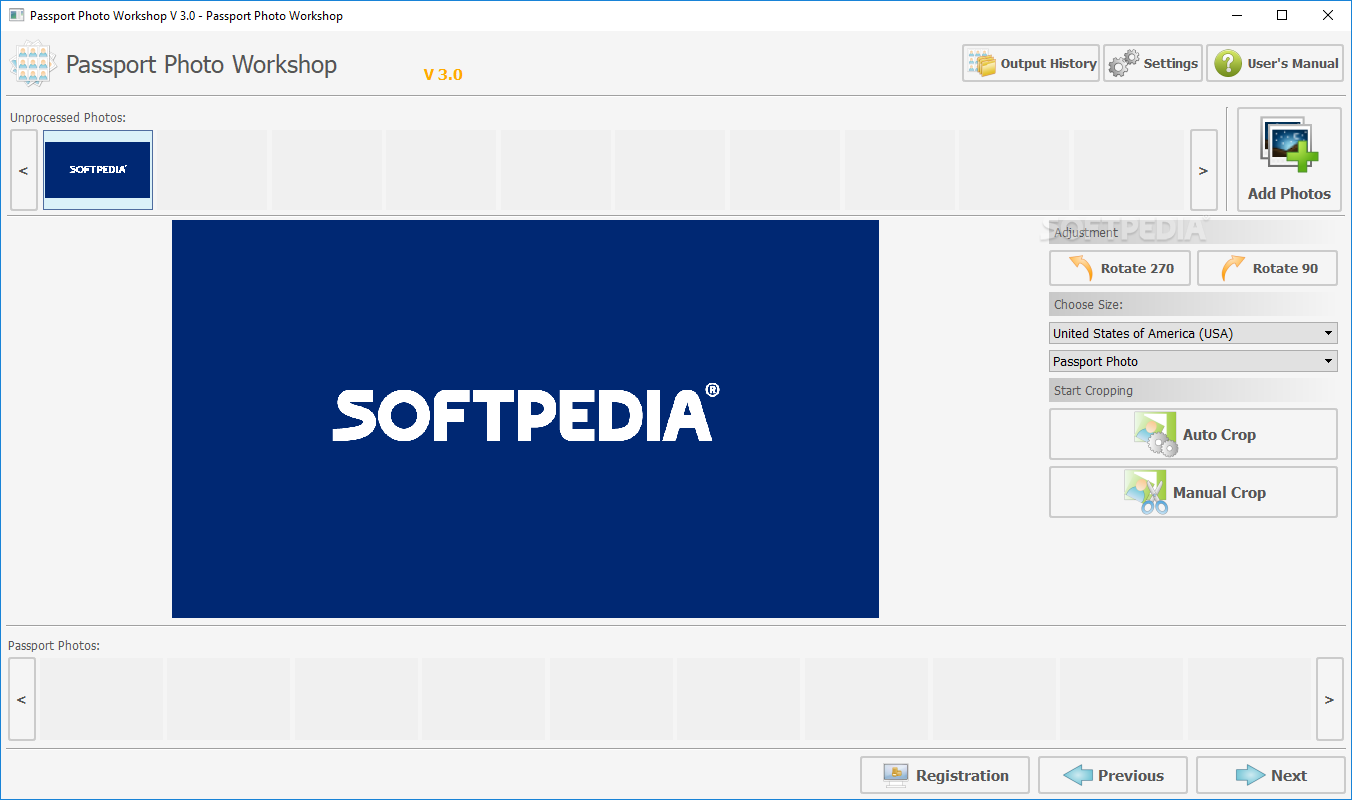
Task: Open the User's Manual
Action: click(1275, 63)
